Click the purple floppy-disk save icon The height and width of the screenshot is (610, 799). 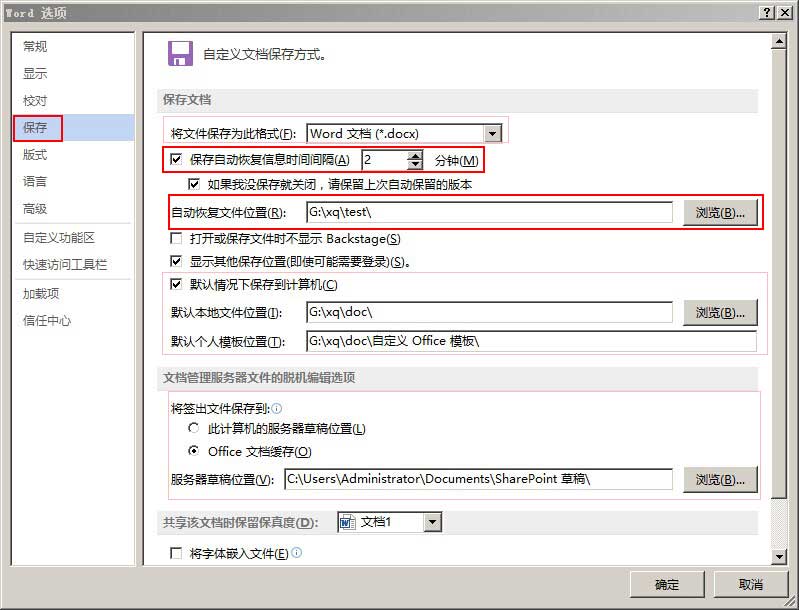click(180, 54)
